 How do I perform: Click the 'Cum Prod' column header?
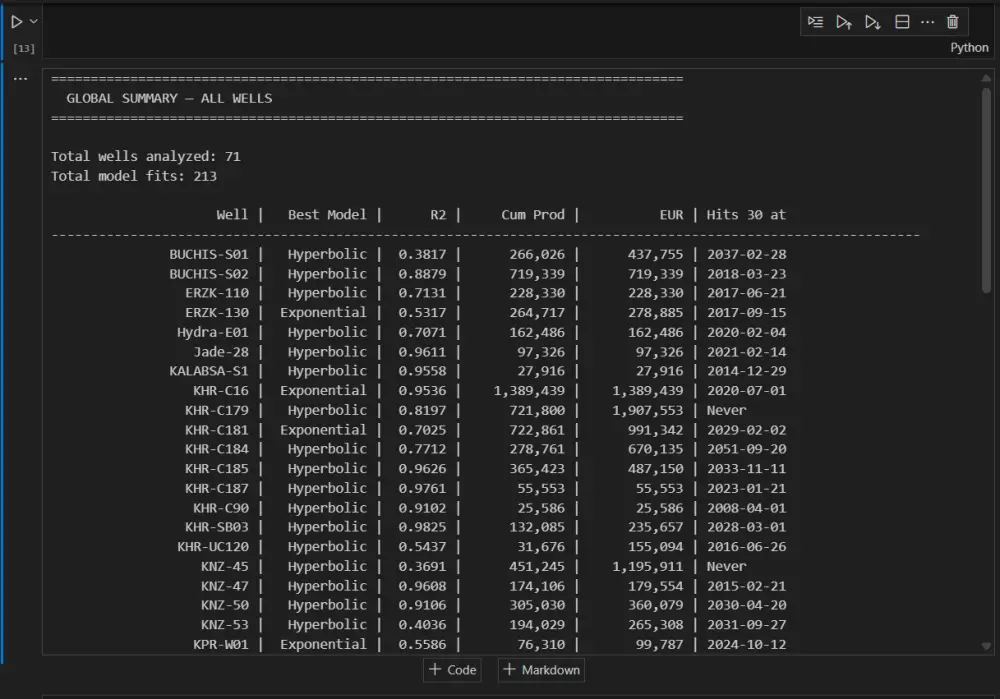[533, 215]
